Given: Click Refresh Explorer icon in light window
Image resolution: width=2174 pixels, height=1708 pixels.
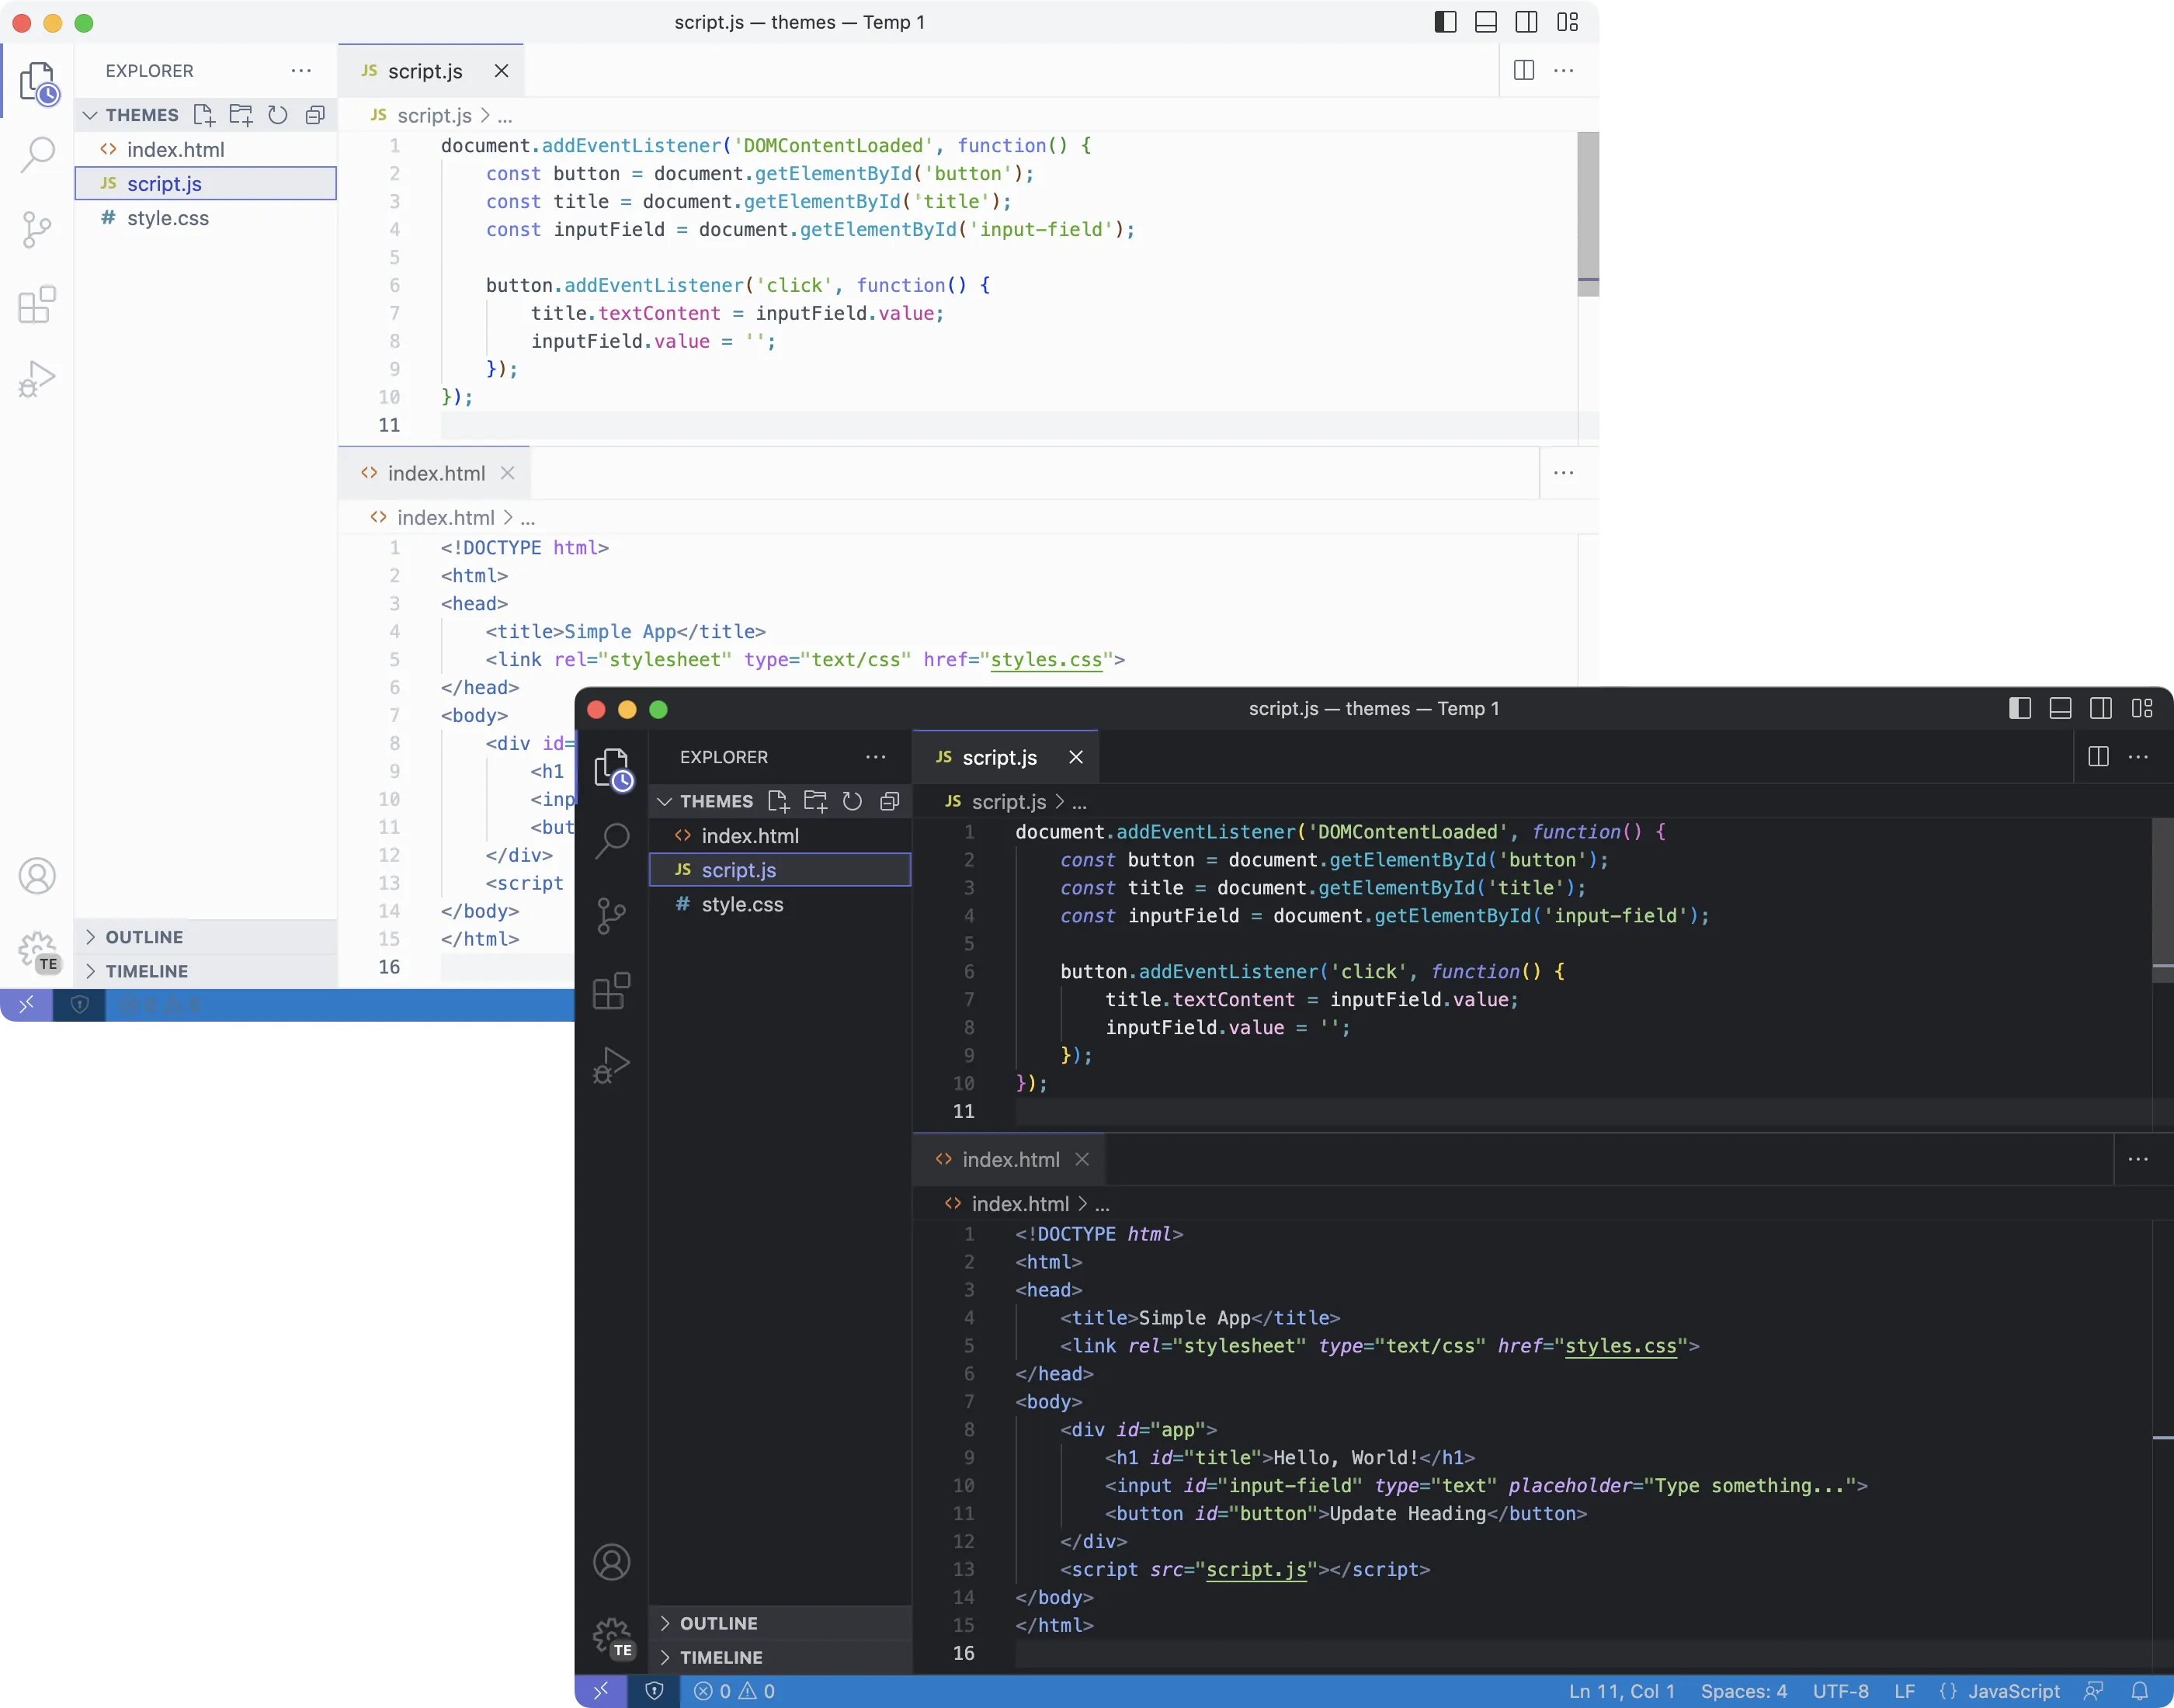Looking at the screenshot, I should [278, 115].
